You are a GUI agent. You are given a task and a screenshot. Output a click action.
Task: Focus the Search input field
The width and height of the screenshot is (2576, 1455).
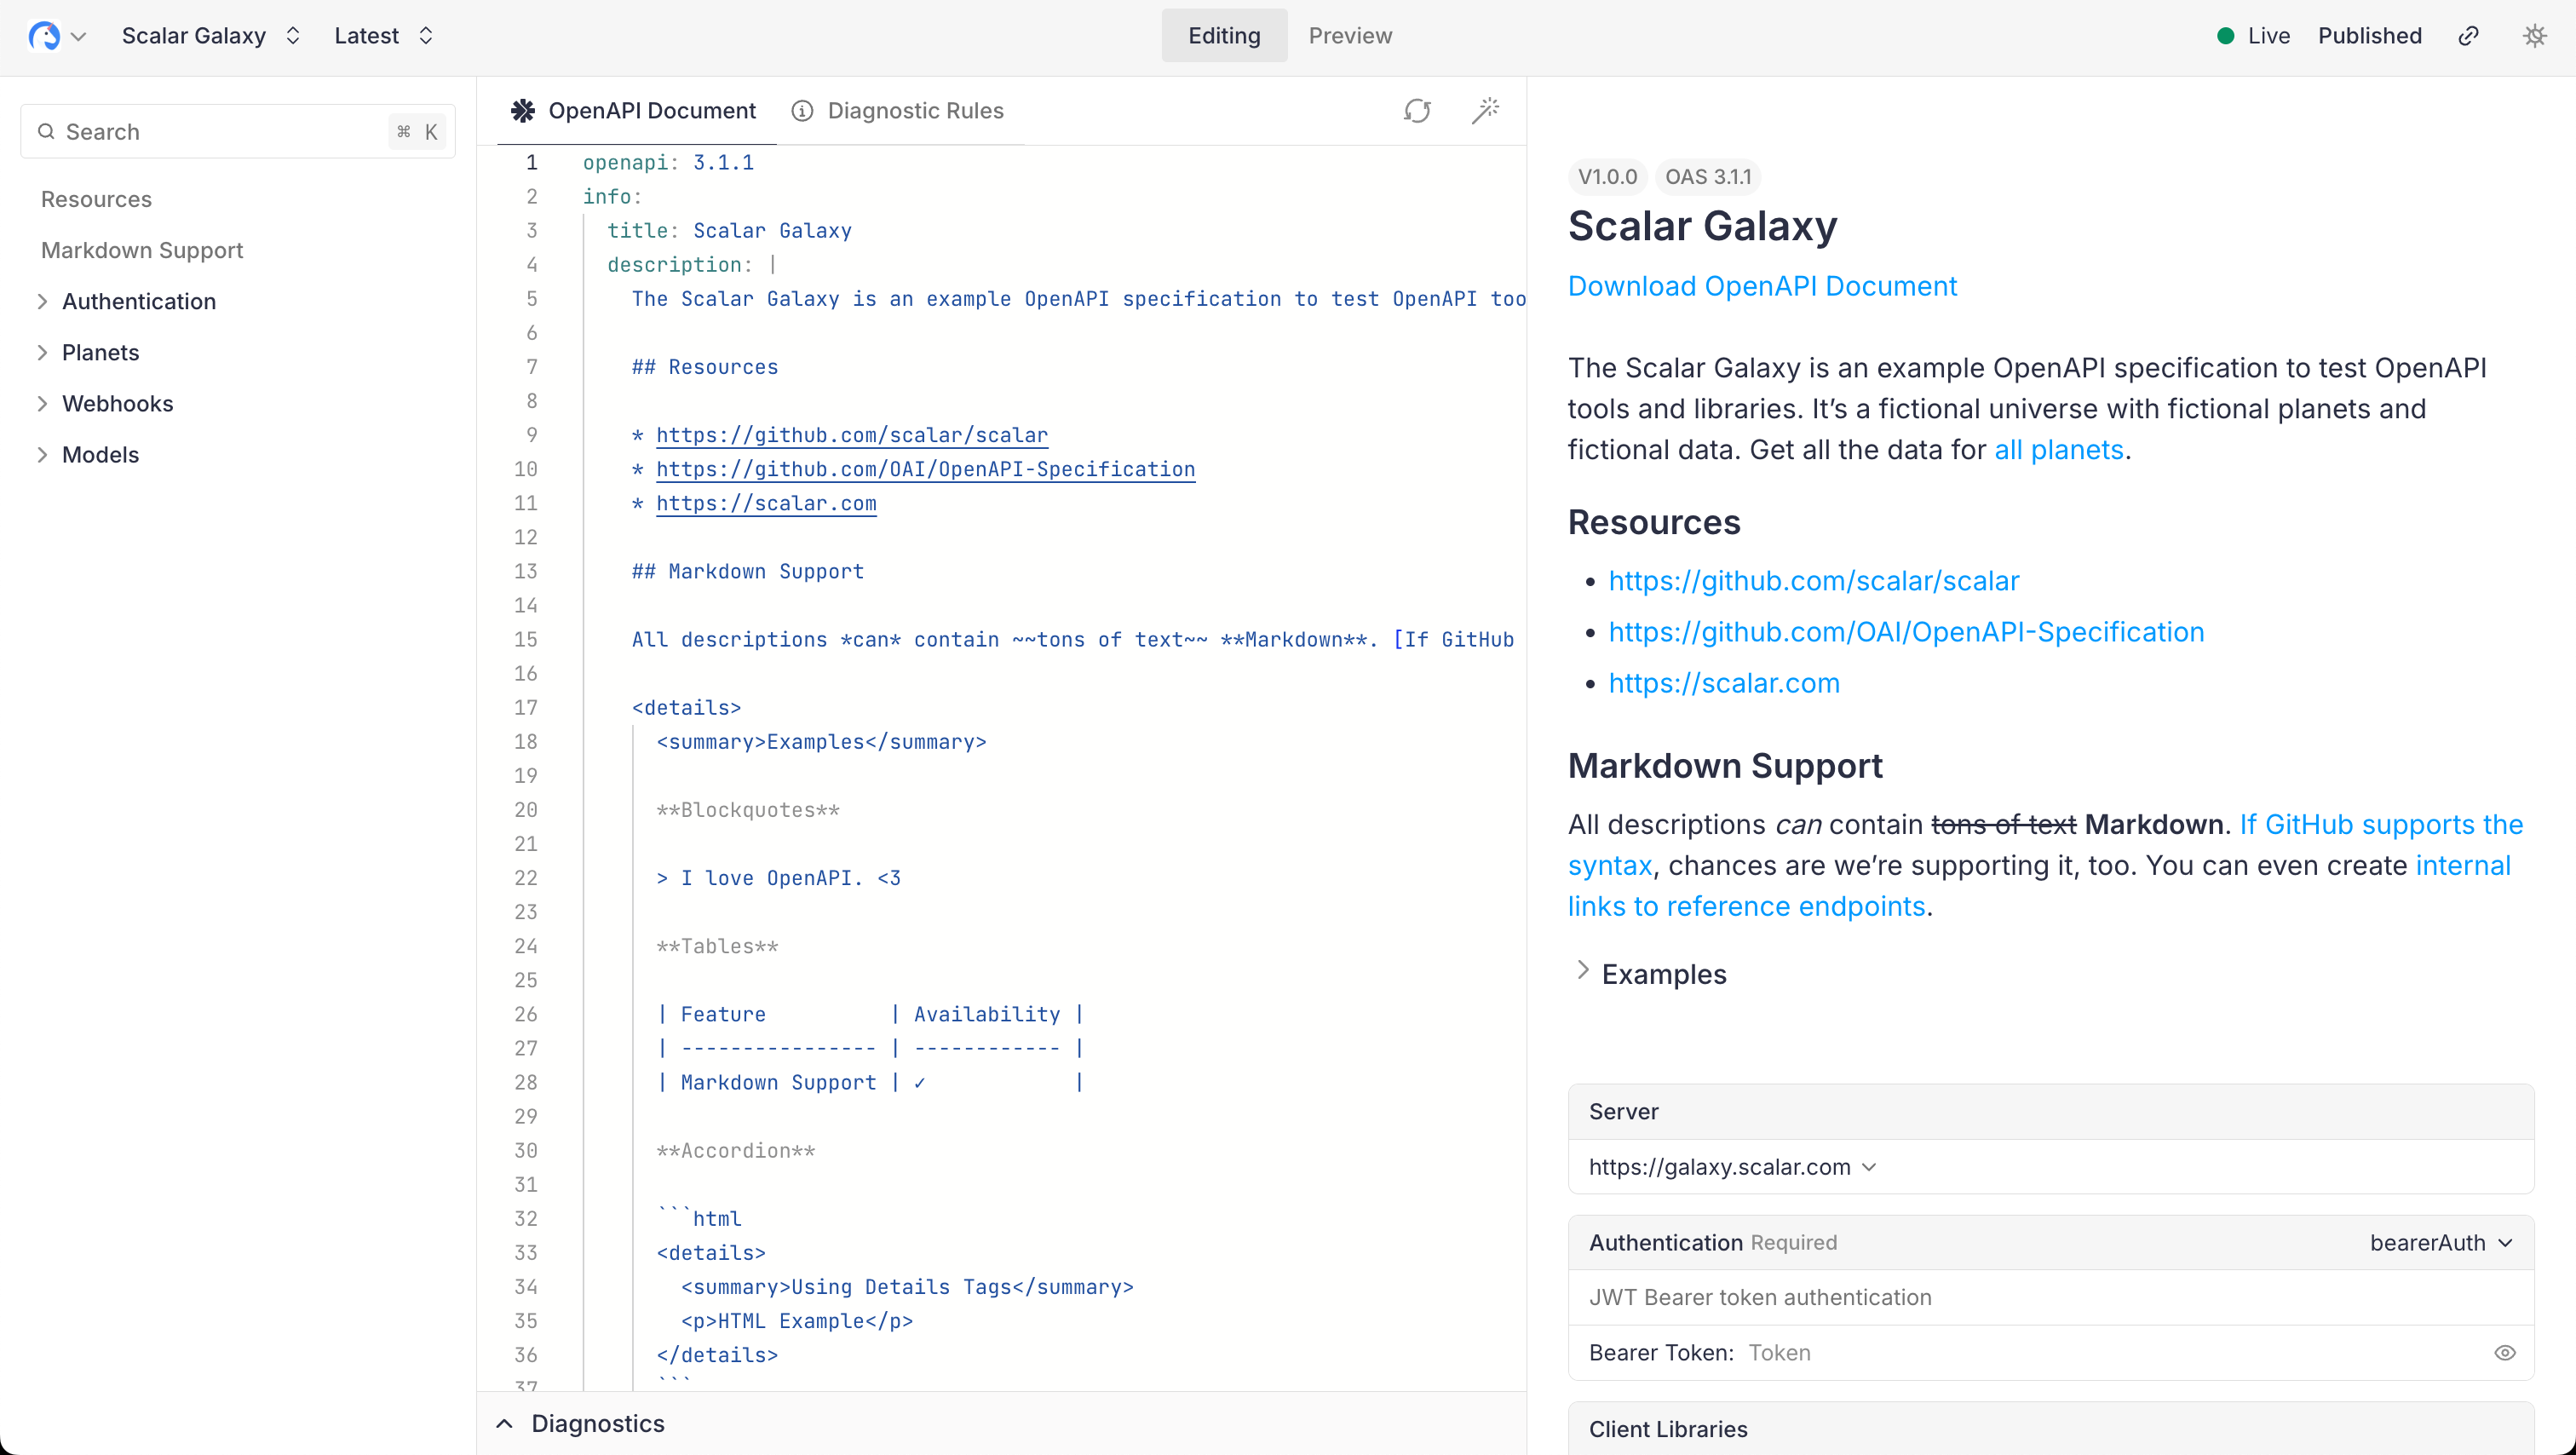(238, 132)
